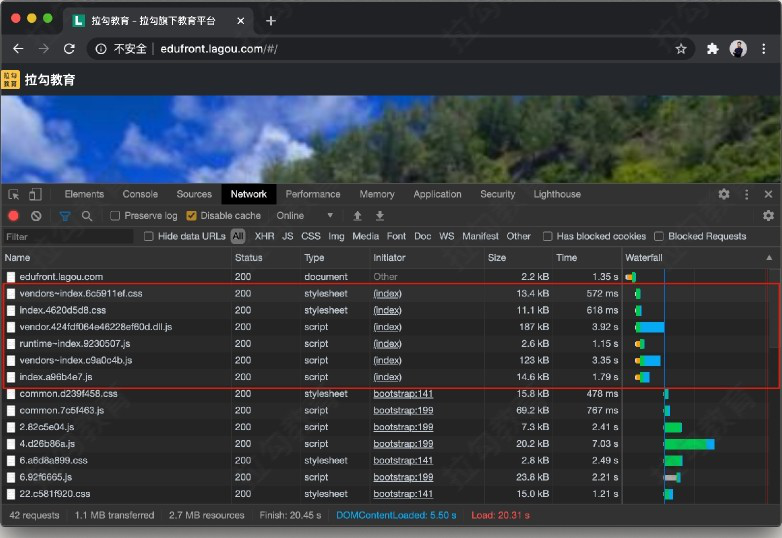Toggle the network filter funnel icon
782x538 pixels.
point(65,216)
